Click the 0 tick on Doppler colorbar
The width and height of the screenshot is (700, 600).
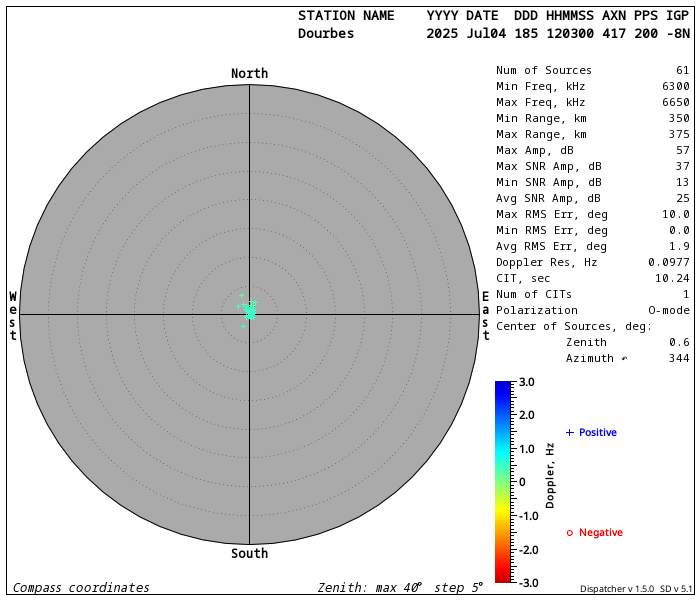(x=522, y=482)
